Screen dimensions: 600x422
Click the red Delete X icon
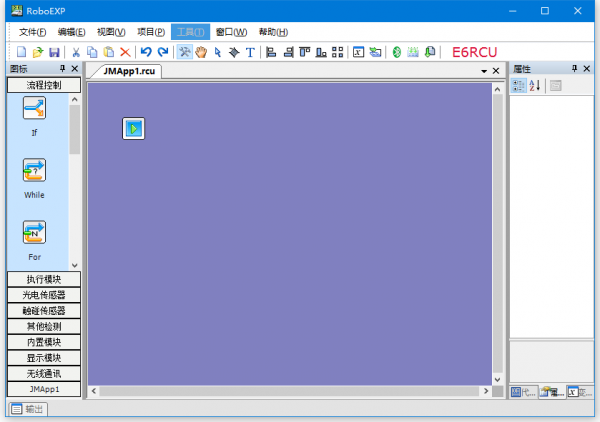tap(125, 52)
